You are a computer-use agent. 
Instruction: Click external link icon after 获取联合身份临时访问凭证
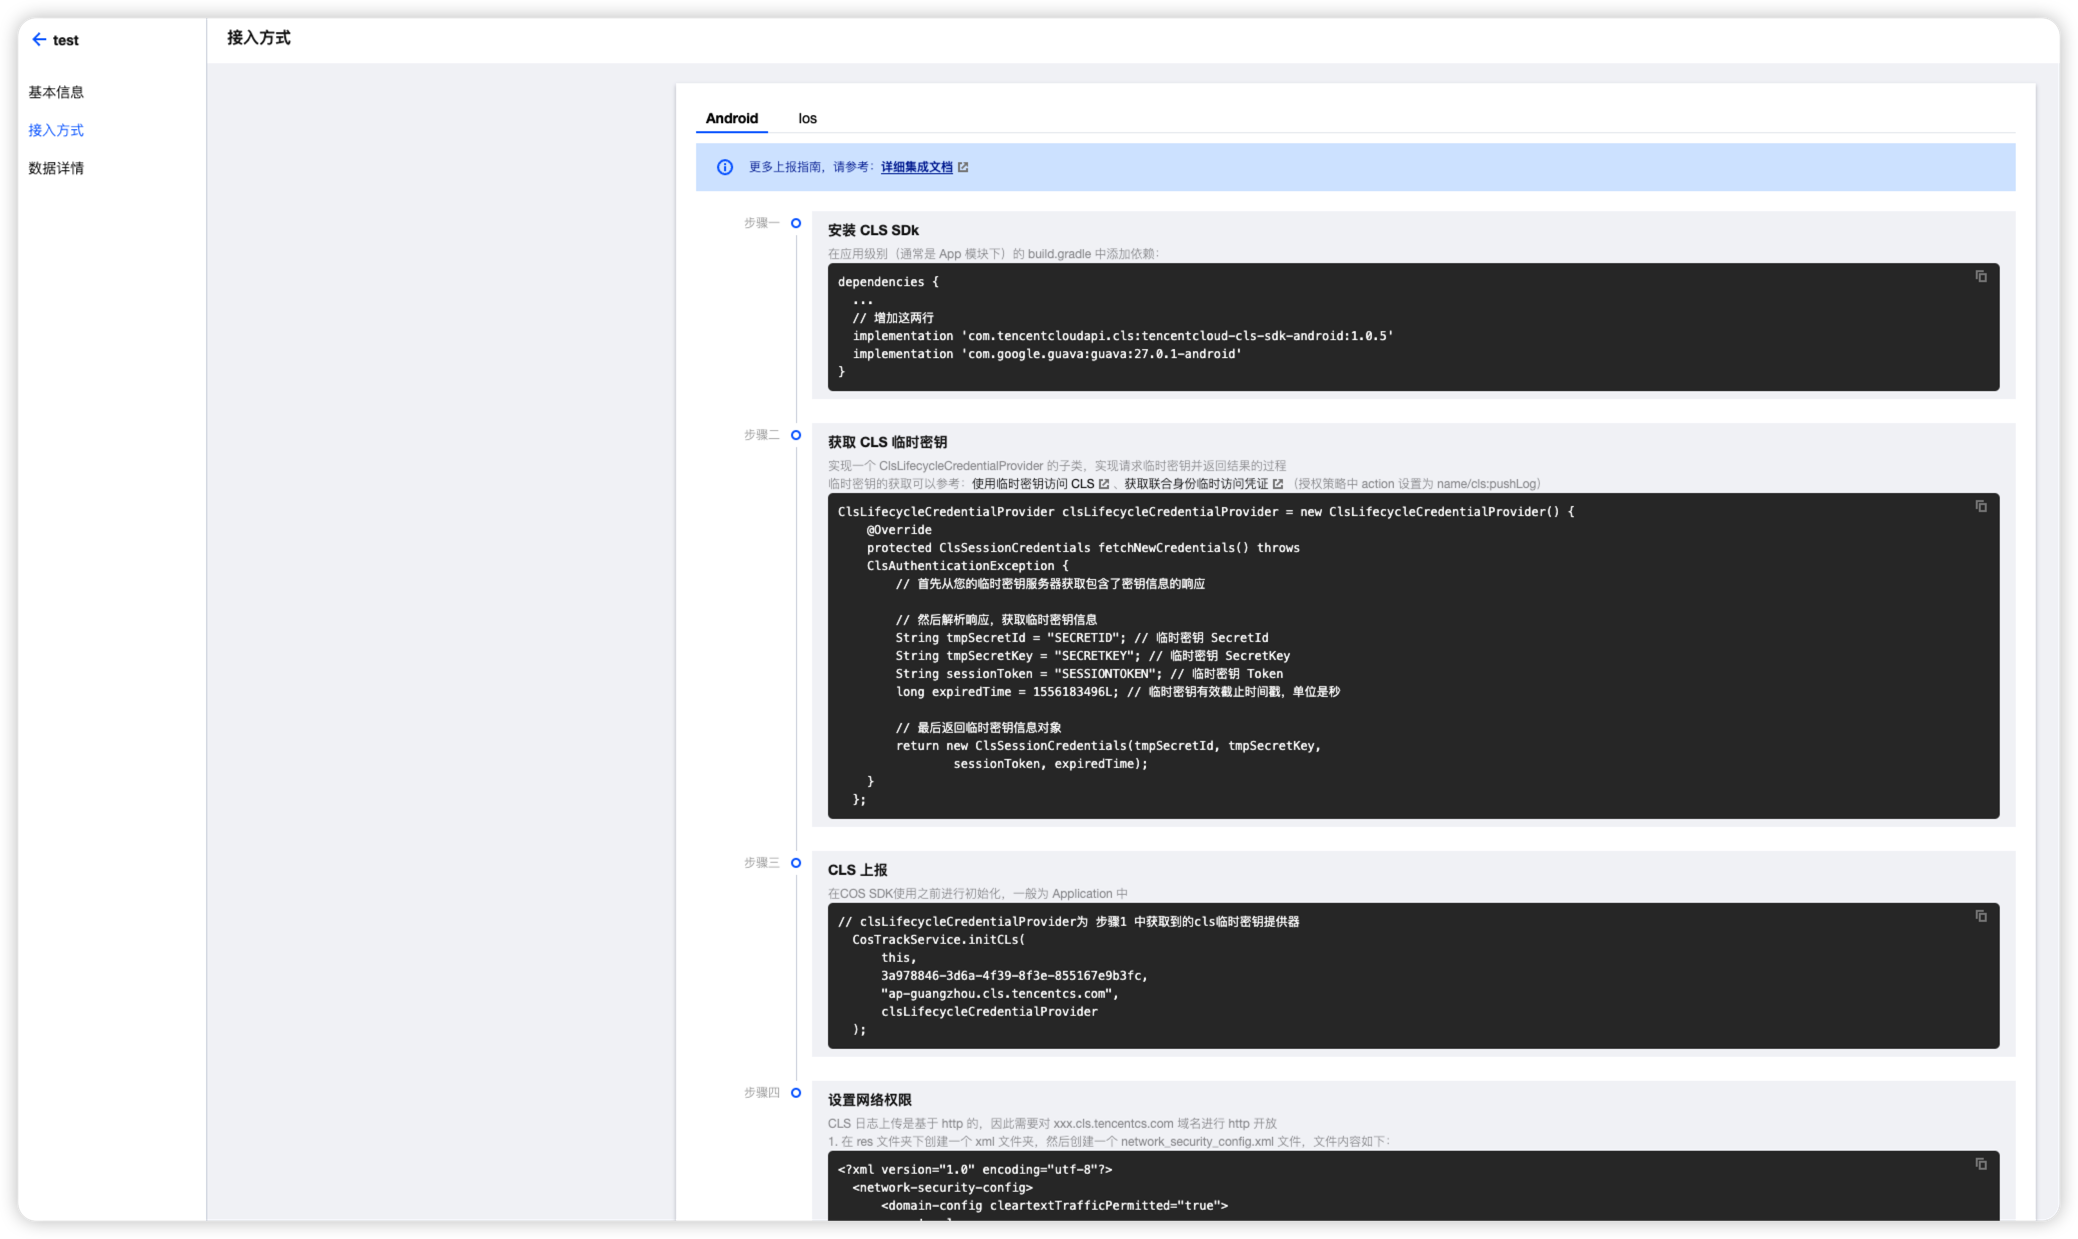coord(1278,484)
